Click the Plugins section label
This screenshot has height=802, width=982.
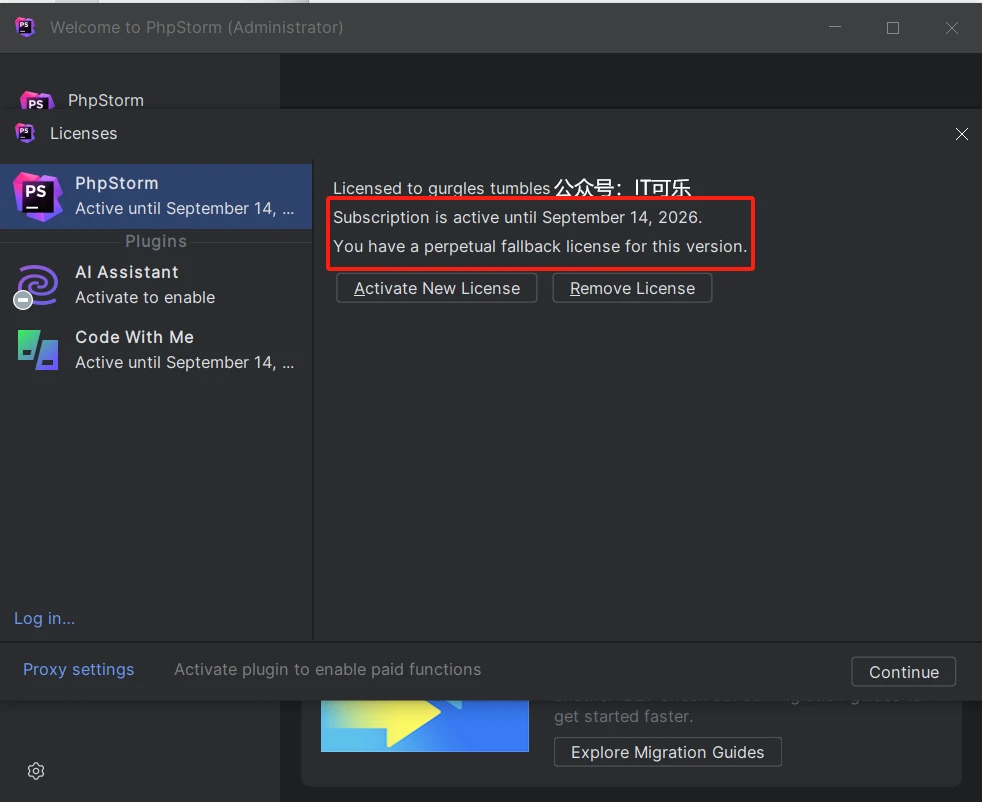tap(156, 241)
